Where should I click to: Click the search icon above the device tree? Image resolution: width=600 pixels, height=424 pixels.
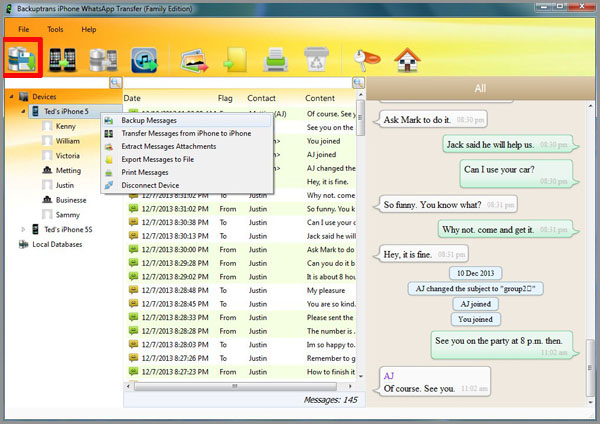click(x=116, y=82)
